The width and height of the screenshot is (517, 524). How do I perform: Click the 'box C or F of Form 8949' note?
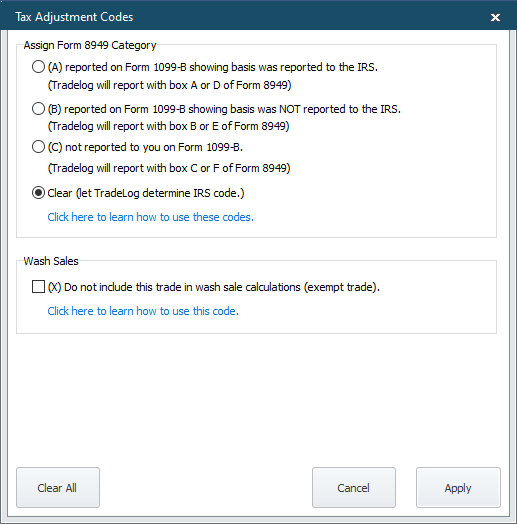169,168
